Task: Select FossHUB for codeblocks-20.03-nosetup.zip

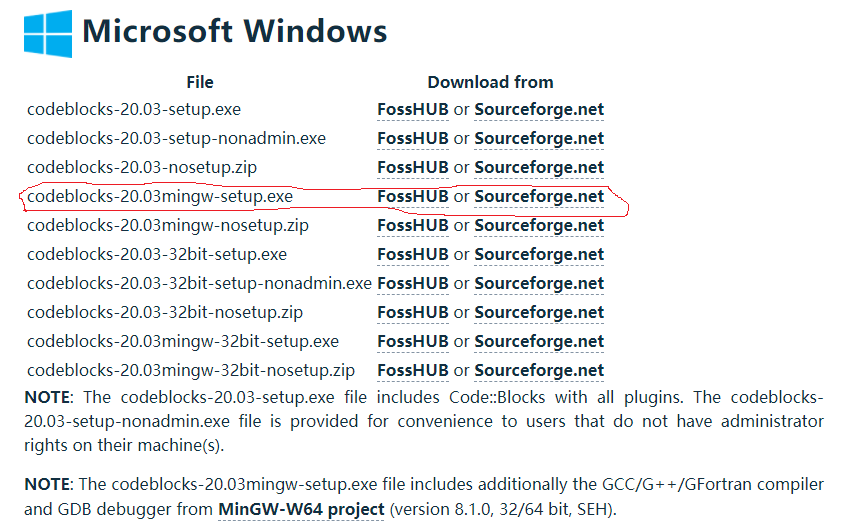Action: pos(413,167)
